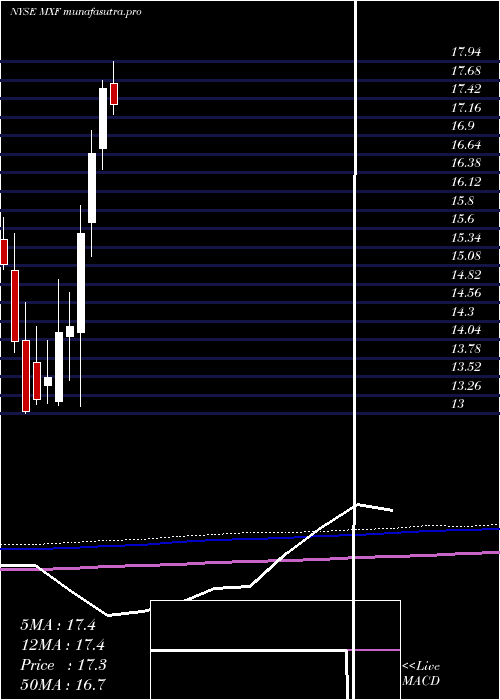Click the NYSE MXF munafasutra.pro title
This screenshot has height=700, width=500.
click(x=75, y=12)
